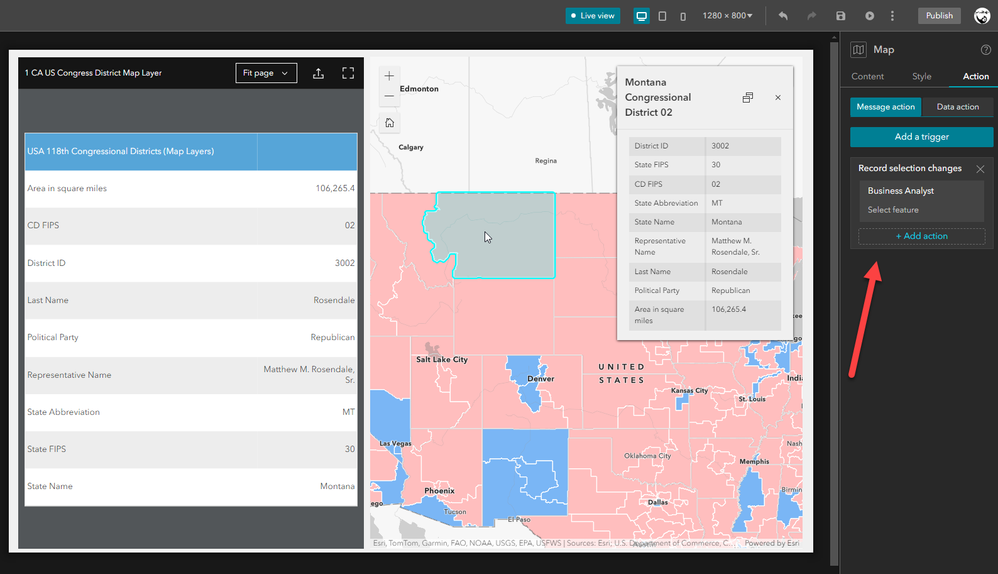This screenshot has height=574, width=998.
Task: Select tablet device preview icon
Action: (663, 16)
